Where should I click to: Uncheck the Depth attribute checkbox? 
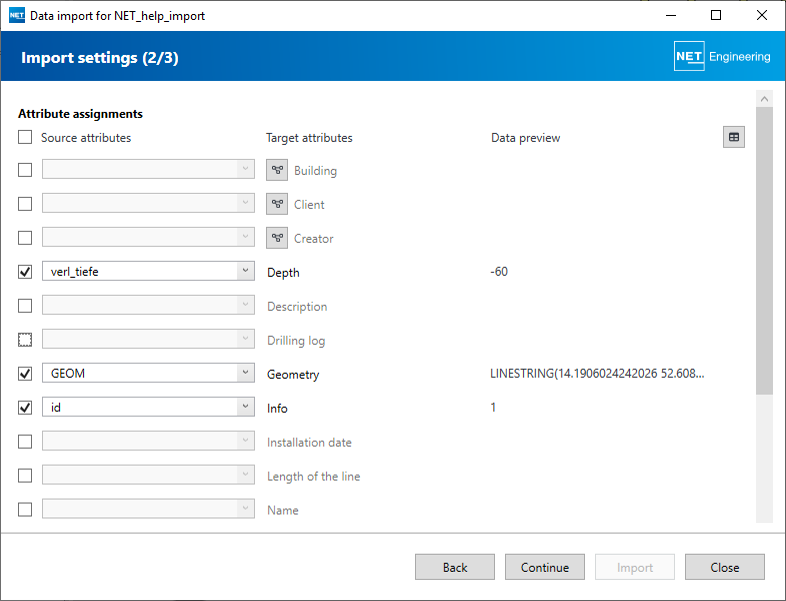tap(25, 272)
